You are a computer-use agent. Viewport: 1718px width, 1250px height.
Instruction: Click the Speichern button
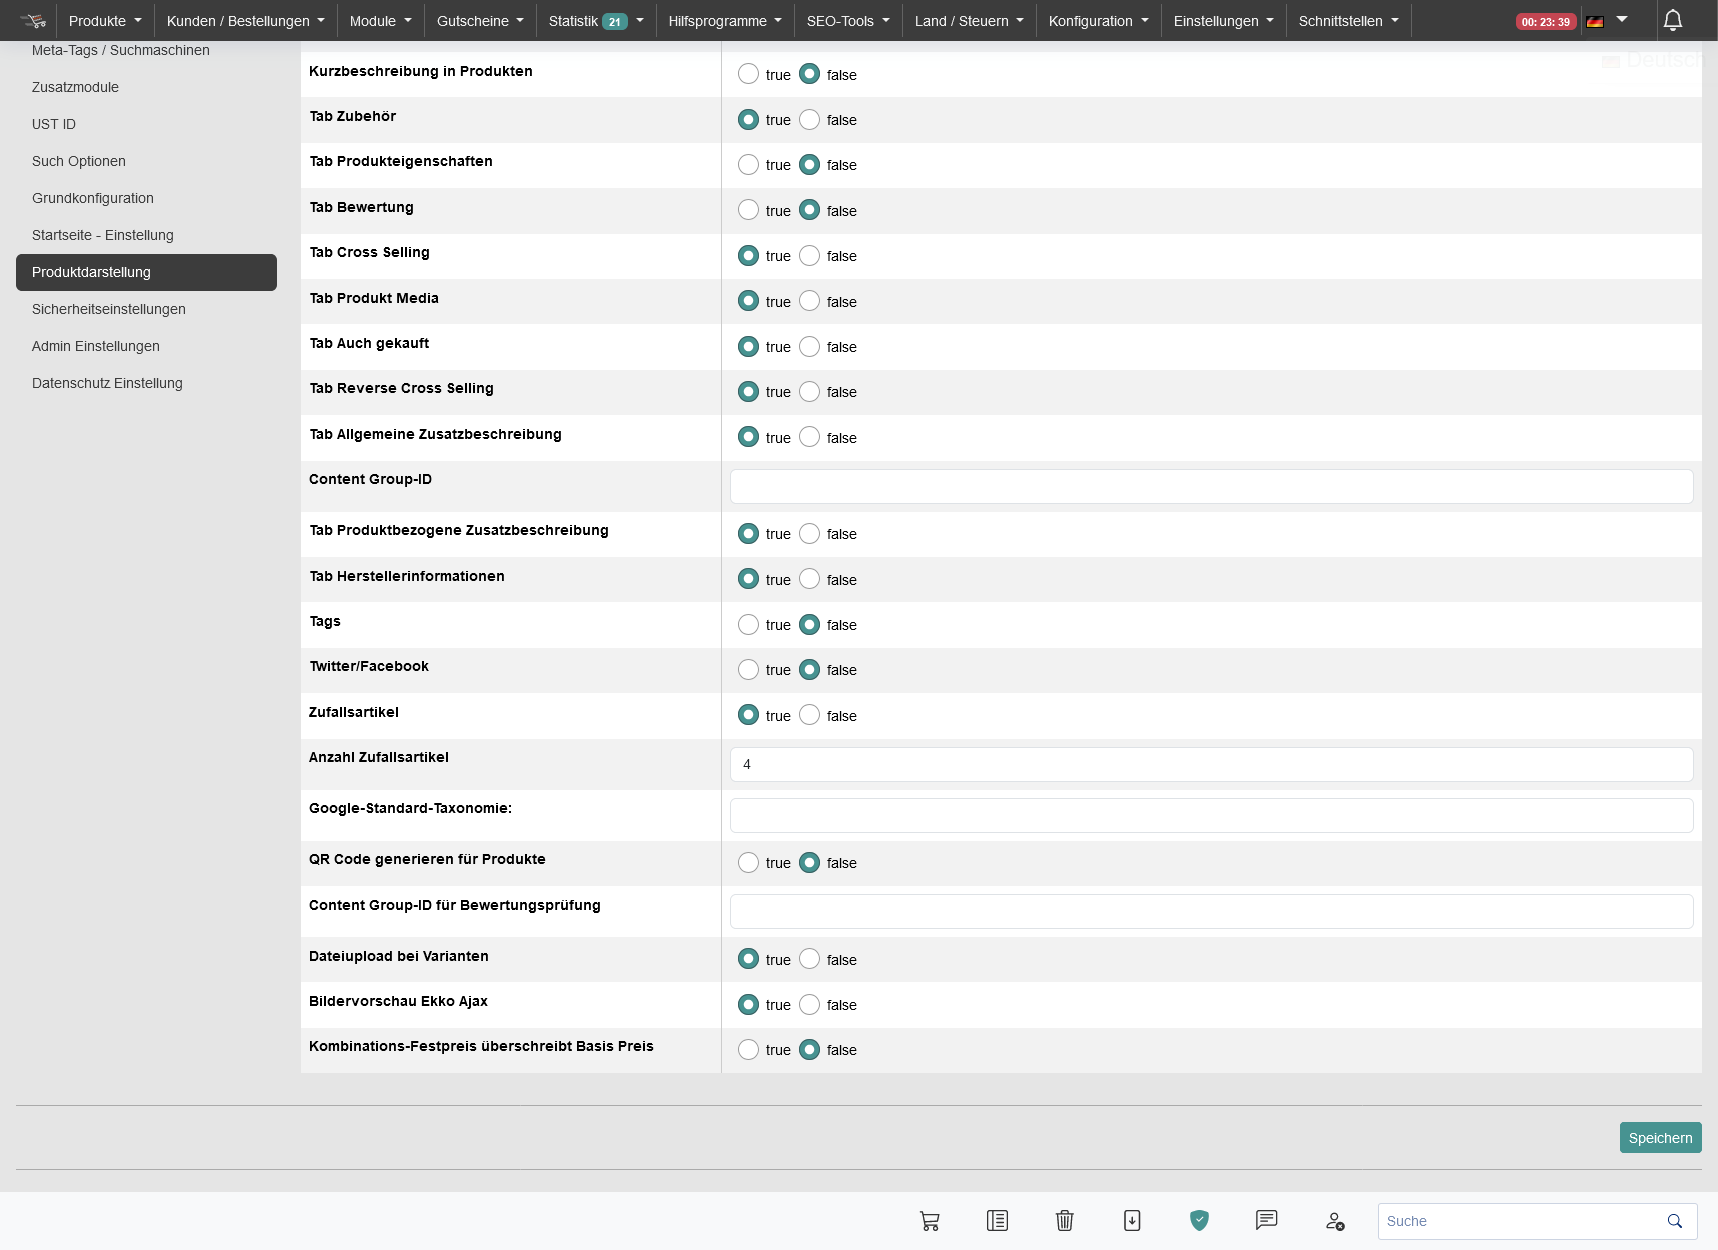(1660, 1138)
